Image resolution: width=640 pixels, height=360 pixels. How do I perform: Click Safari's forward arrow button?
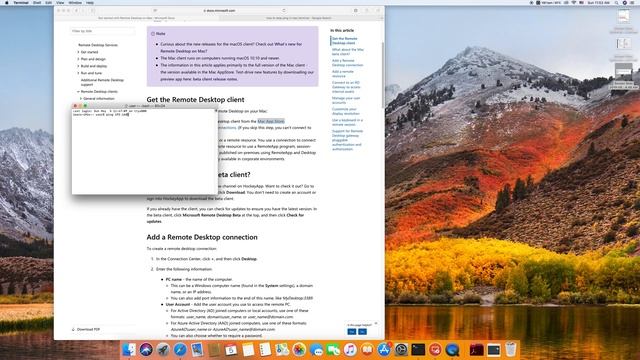[83, 11]
